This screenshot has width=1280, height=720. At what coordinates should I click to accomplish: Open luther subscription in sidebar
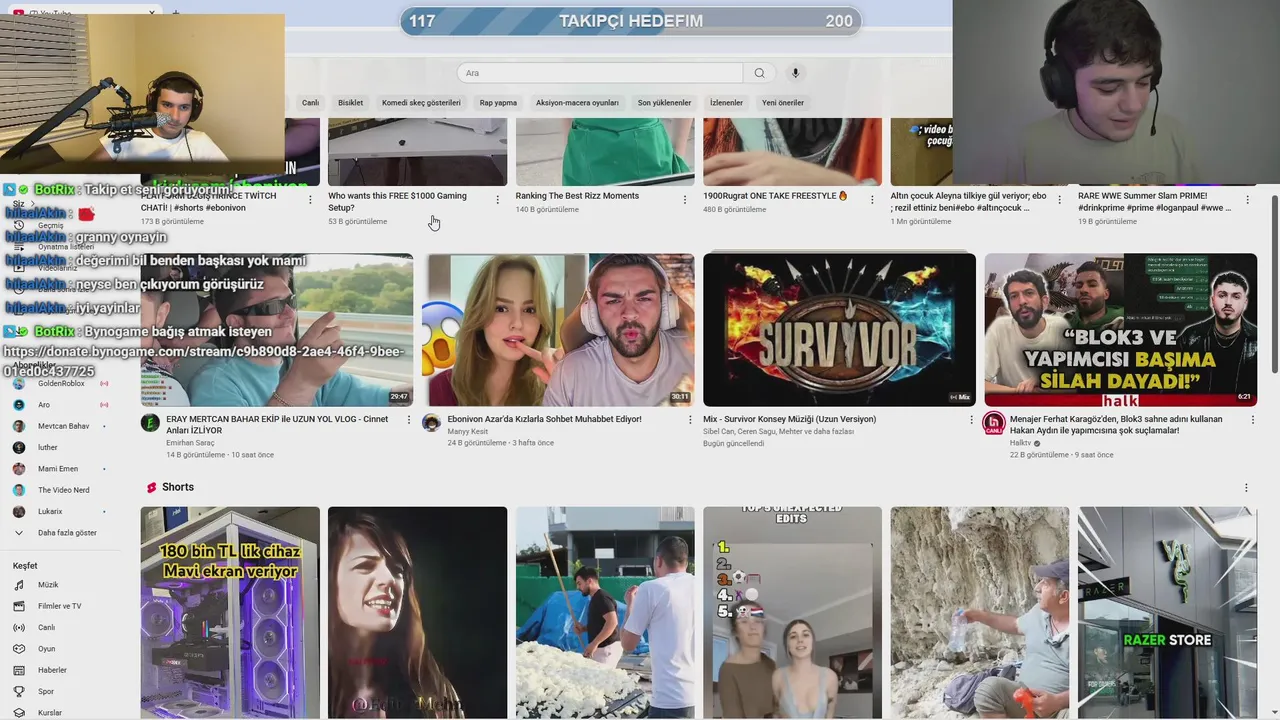[x=60, y=447]
